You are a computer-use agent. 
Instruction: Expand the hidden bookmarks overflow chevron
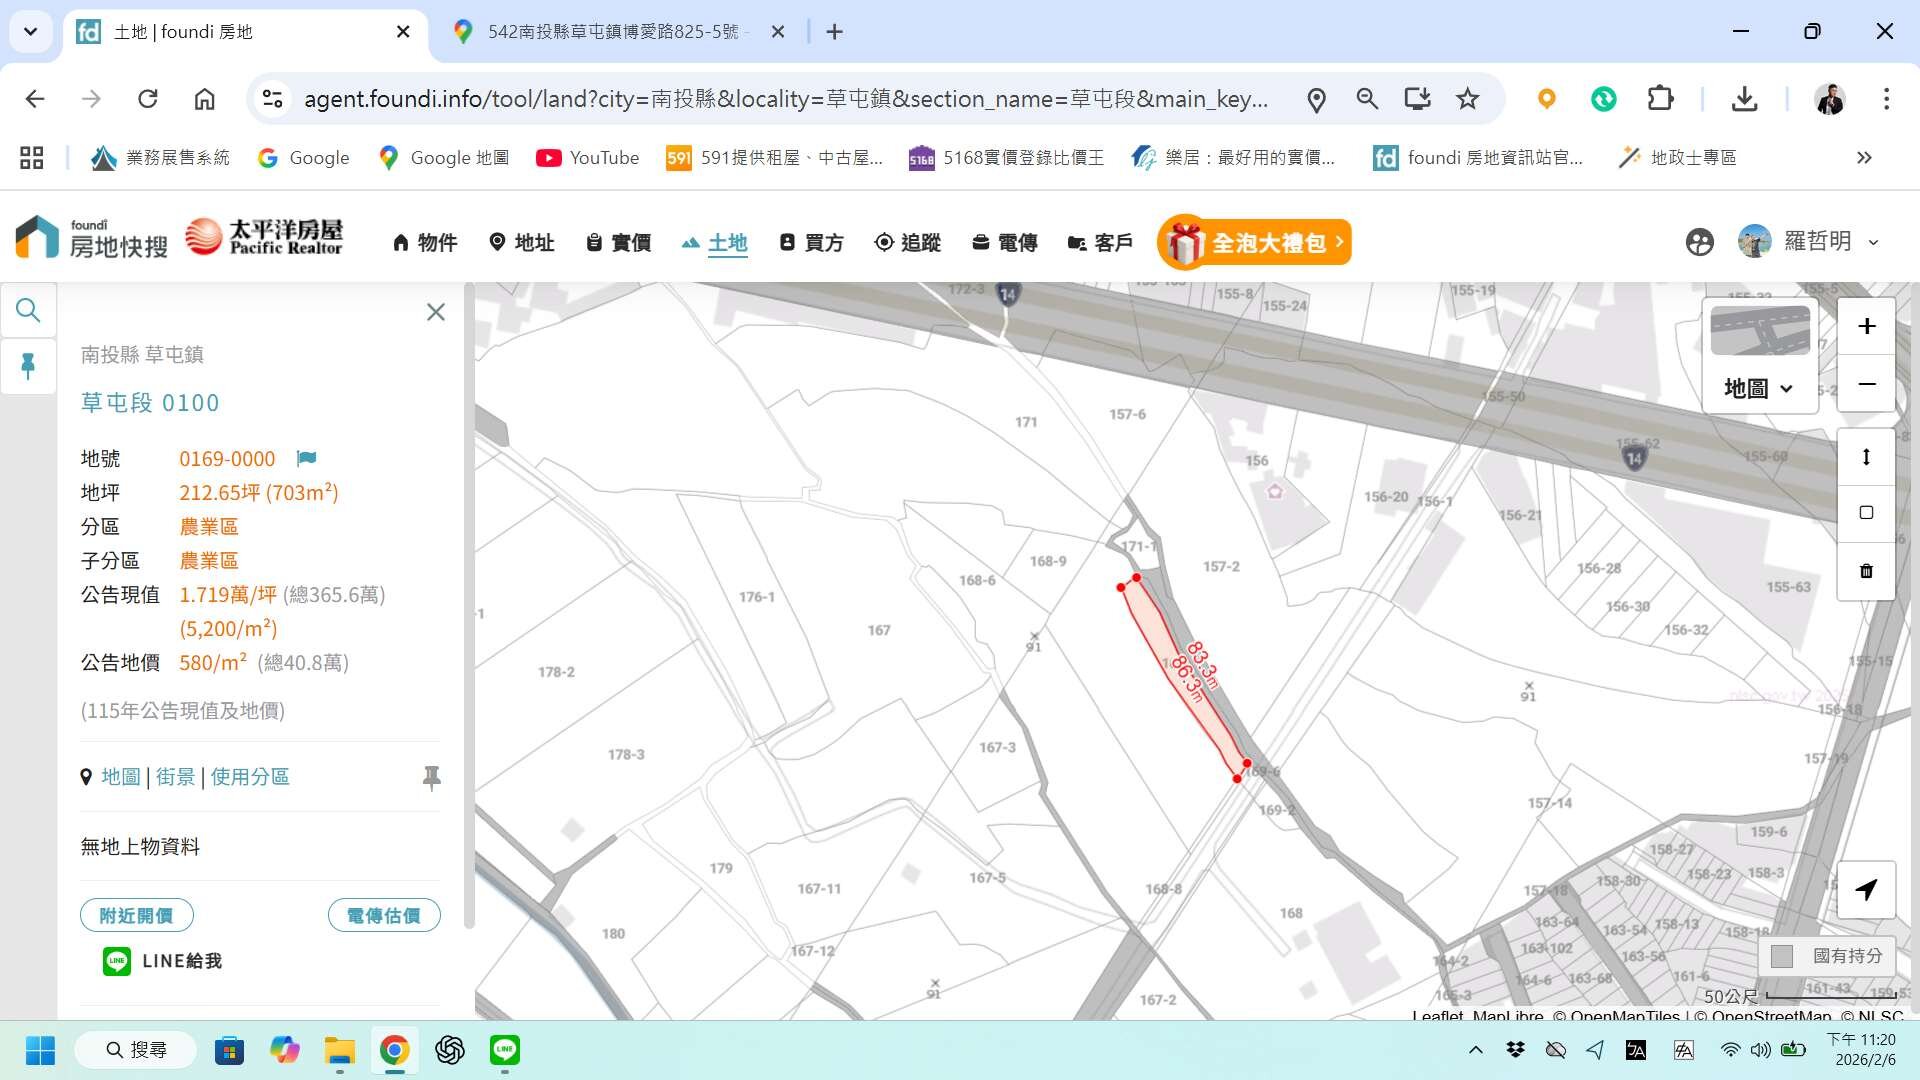click(x=1864, y=158)
